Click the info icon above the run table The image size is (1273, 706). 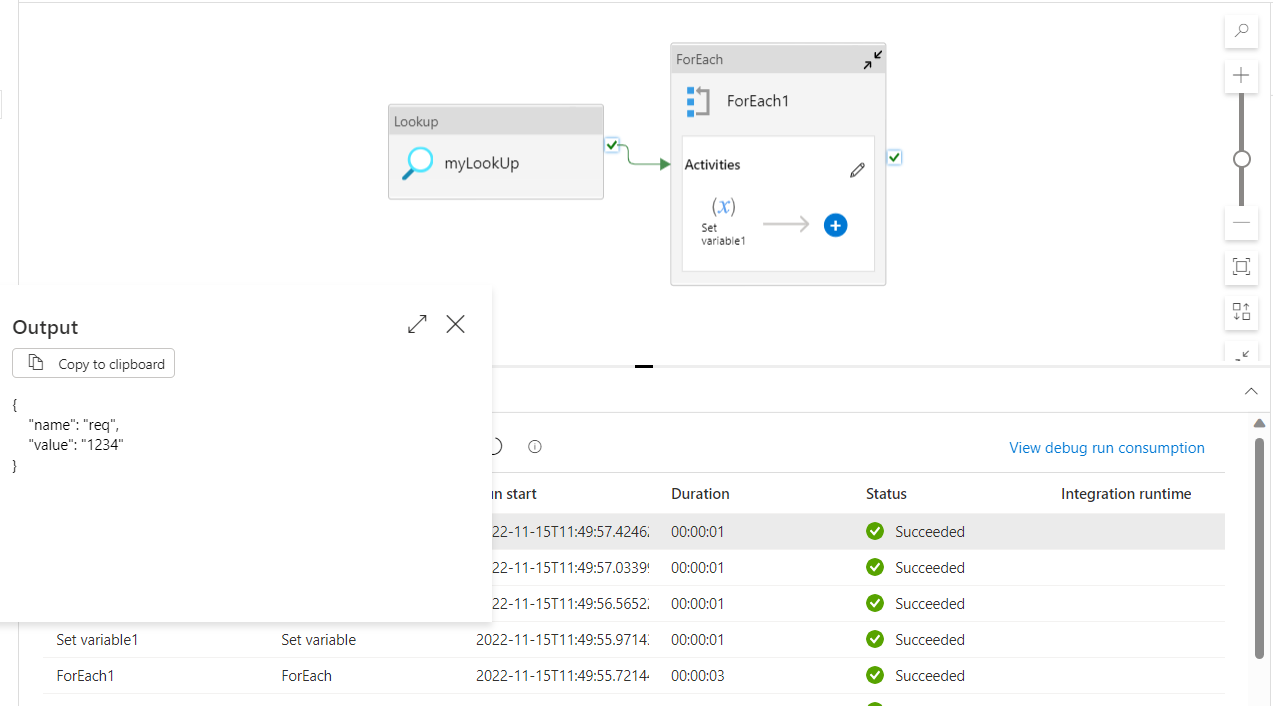point(535,447)
